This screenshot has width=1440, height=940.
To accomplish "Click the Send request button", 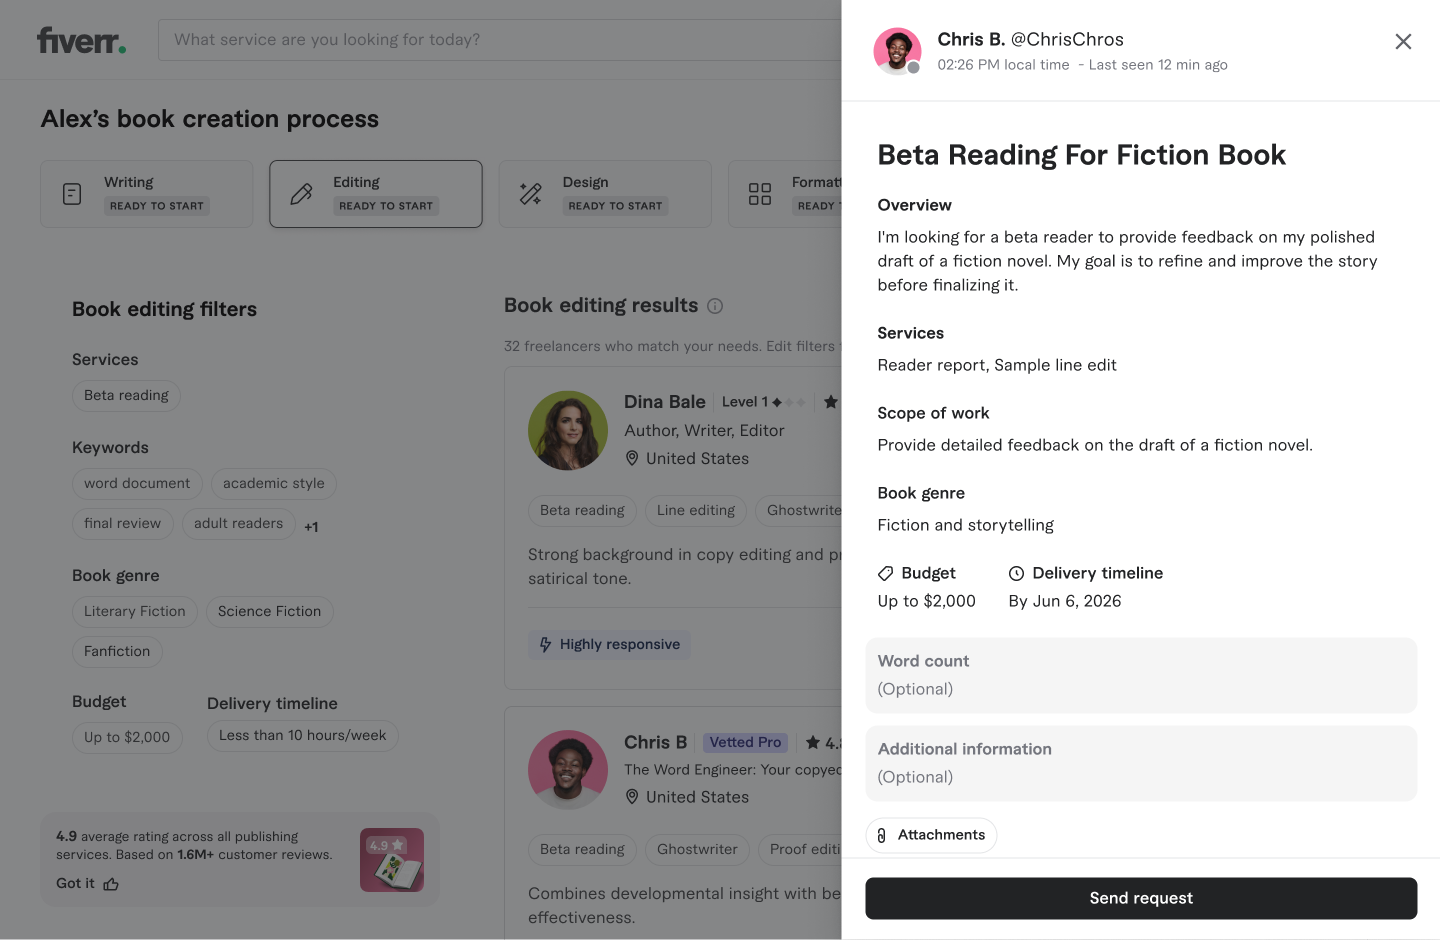I will [x=1141, y=898].
